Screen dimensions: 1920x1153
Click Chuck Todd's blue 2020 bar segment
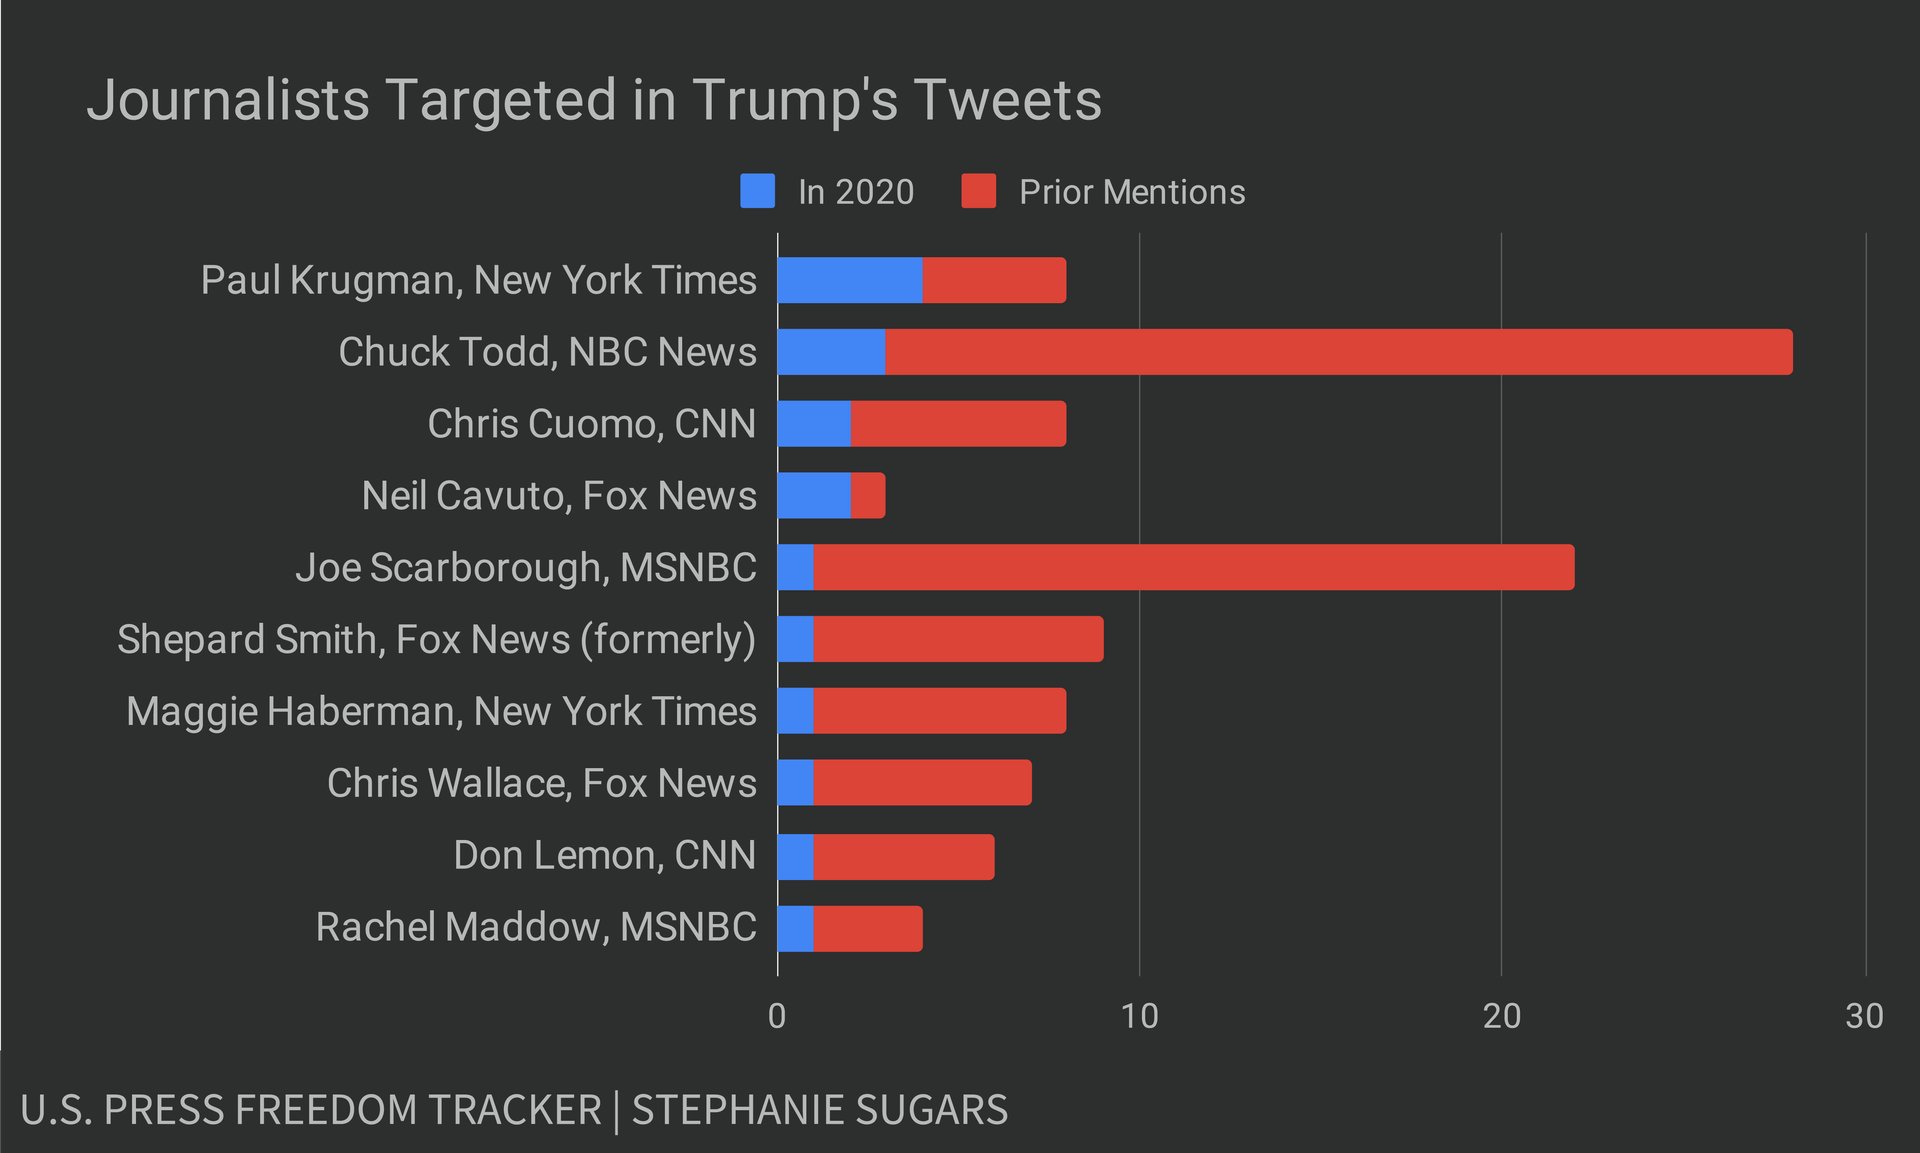click(x=832, y=352)
